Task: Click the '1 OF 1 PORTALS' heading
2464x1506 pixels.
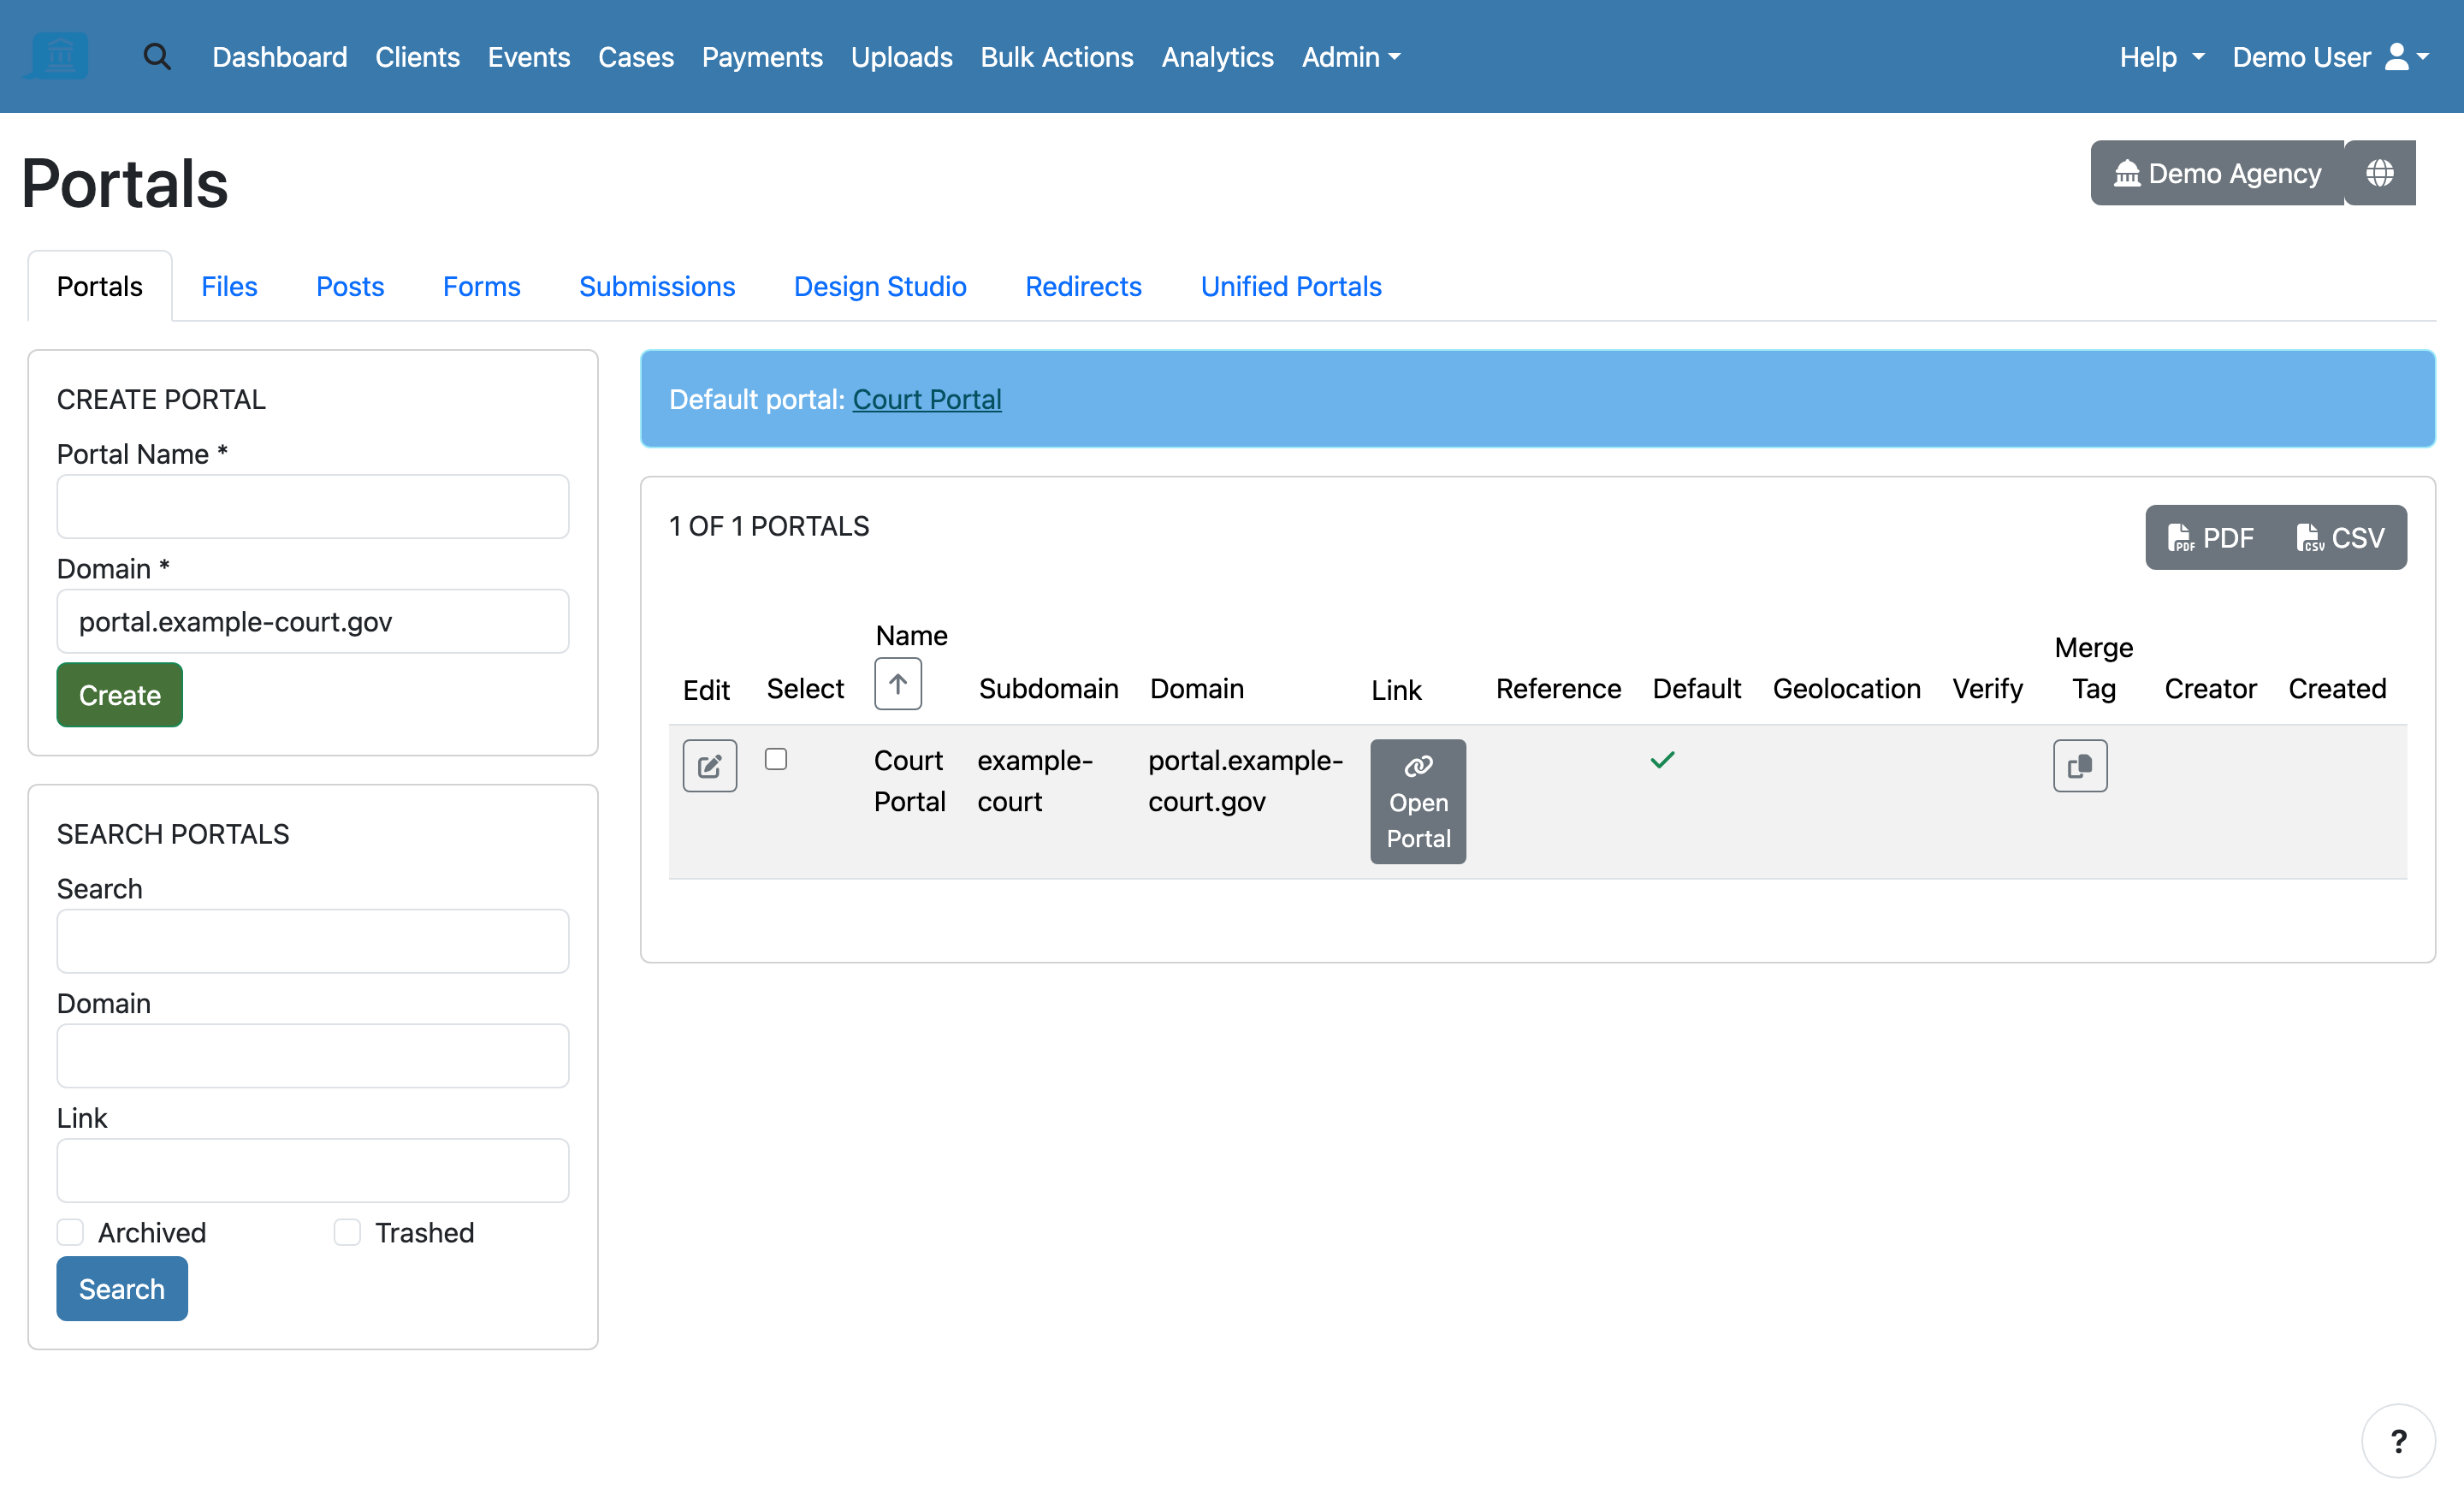Action: (x=769, y=526)
